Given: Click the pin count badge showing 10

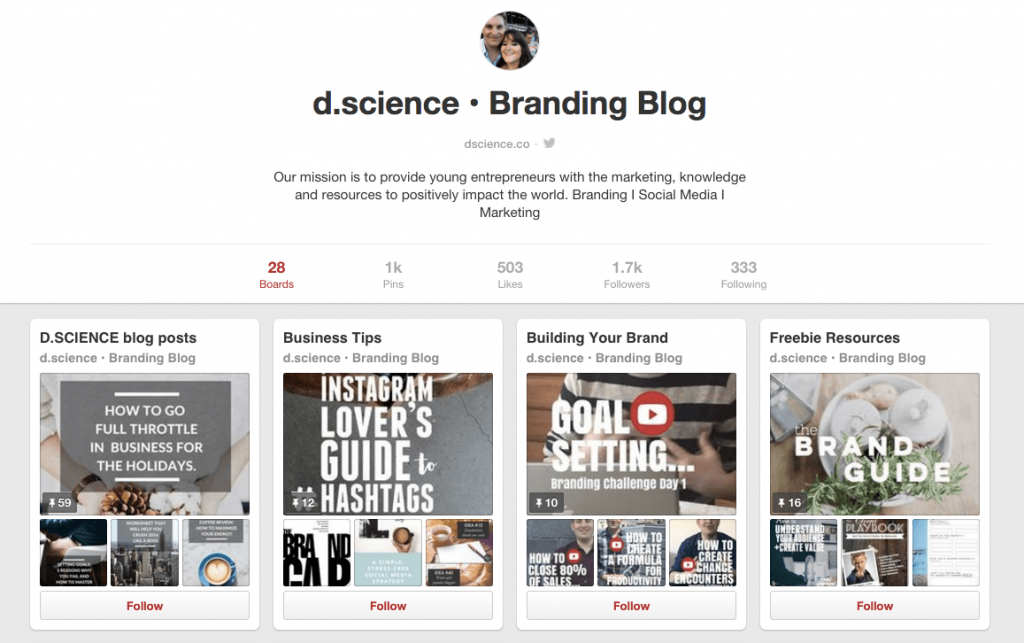Looking at the screenshot, I should tap(547, 503).
